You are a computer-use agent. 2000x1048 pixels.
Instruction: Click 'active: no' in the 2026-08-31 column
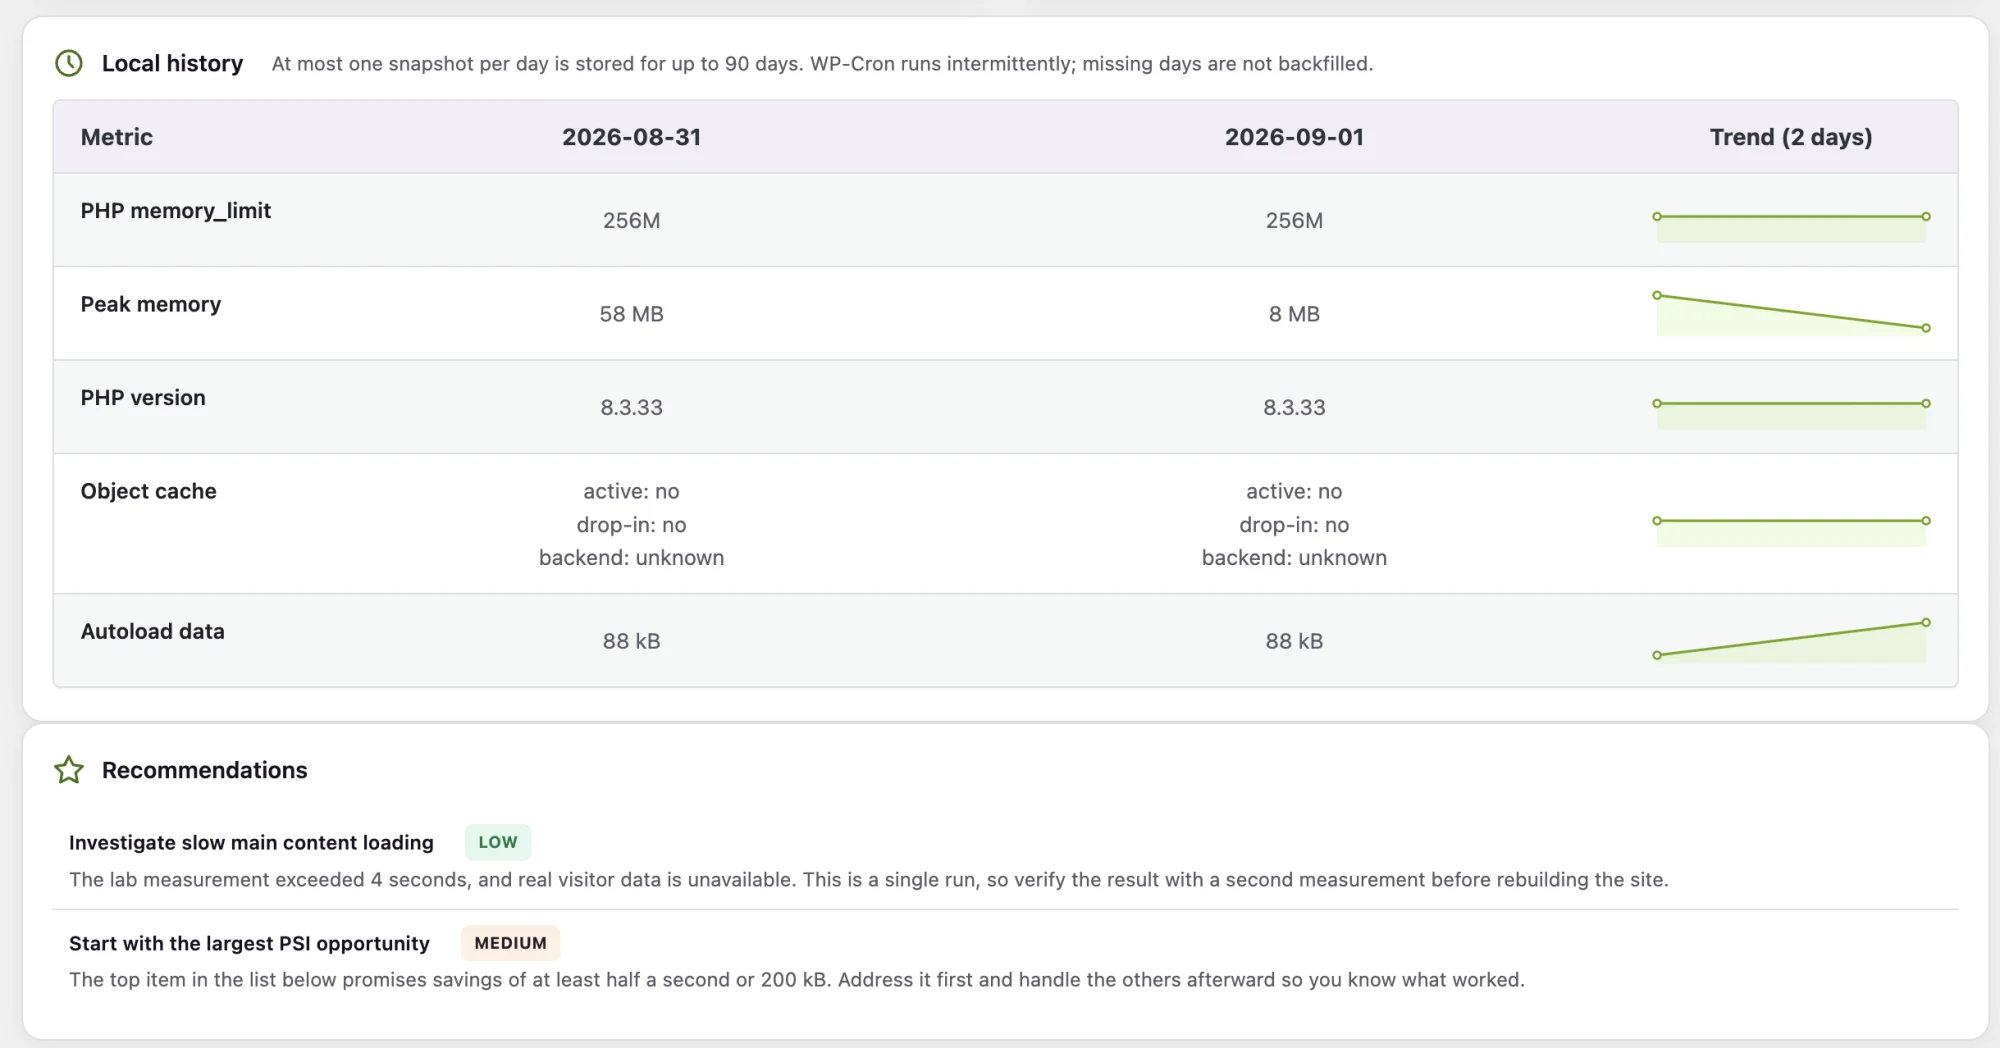[631, 491]
